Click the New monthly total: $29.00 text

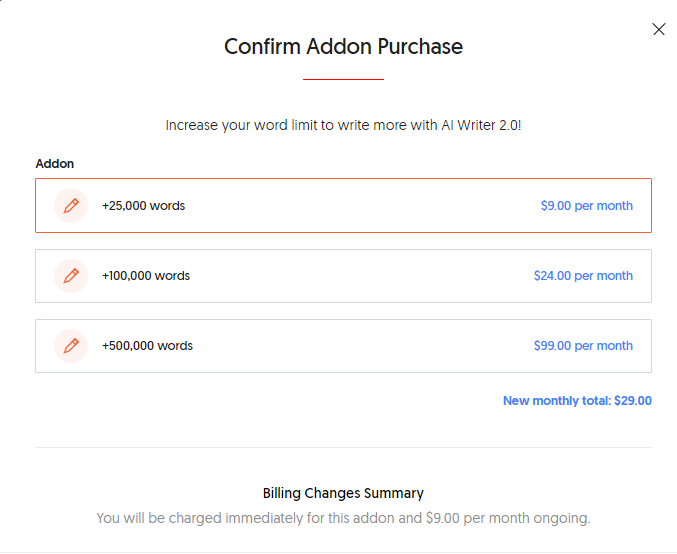pos(577,401)
